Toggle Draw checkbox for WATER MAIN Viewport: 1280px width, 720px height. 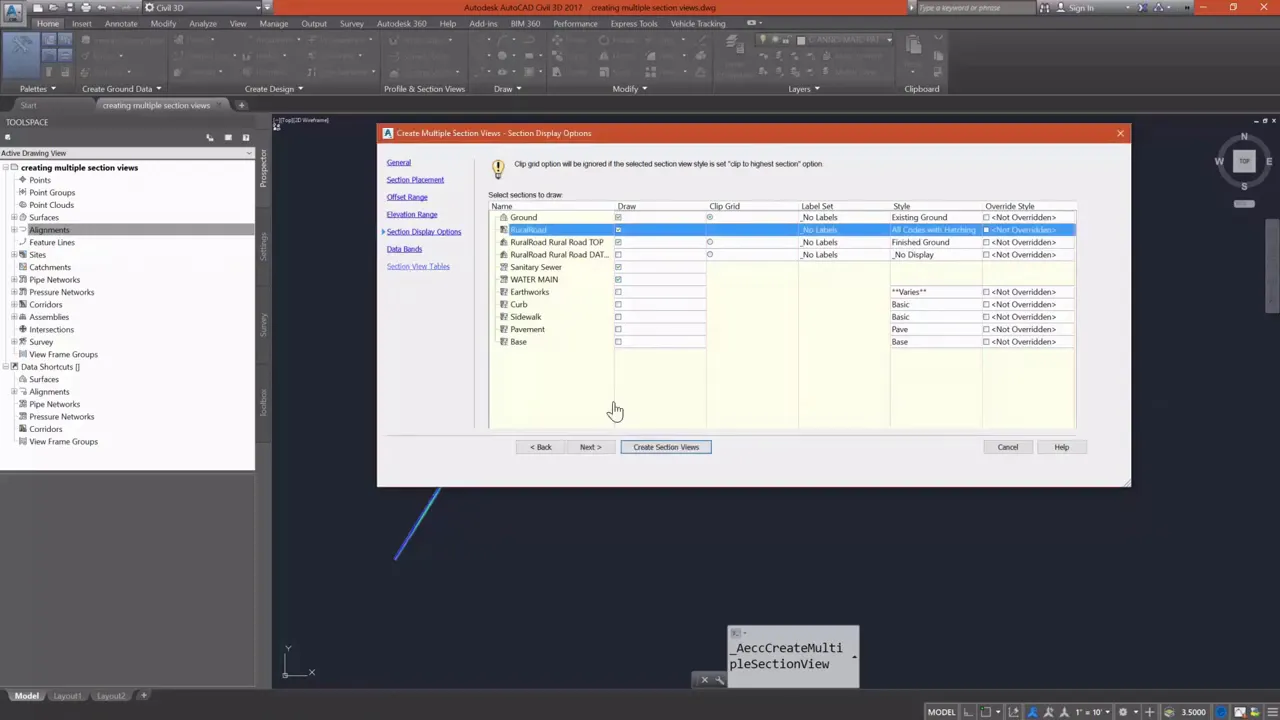[x=618, y=279]
